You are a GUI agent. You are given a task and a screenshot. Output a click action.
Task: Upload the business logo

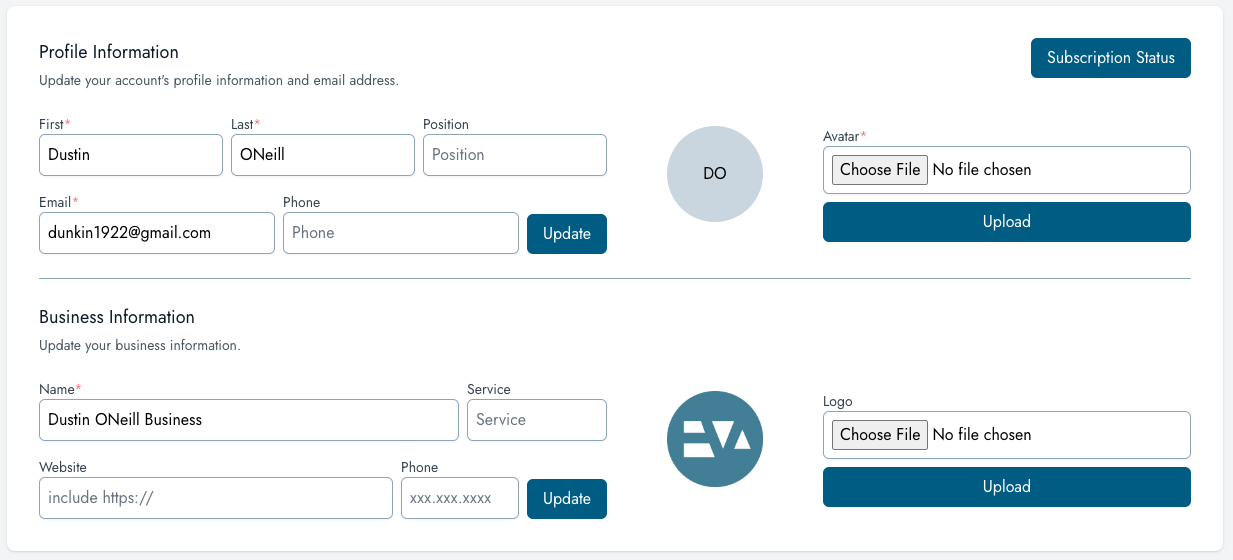pyautogui.click(x=1006, y=487)
